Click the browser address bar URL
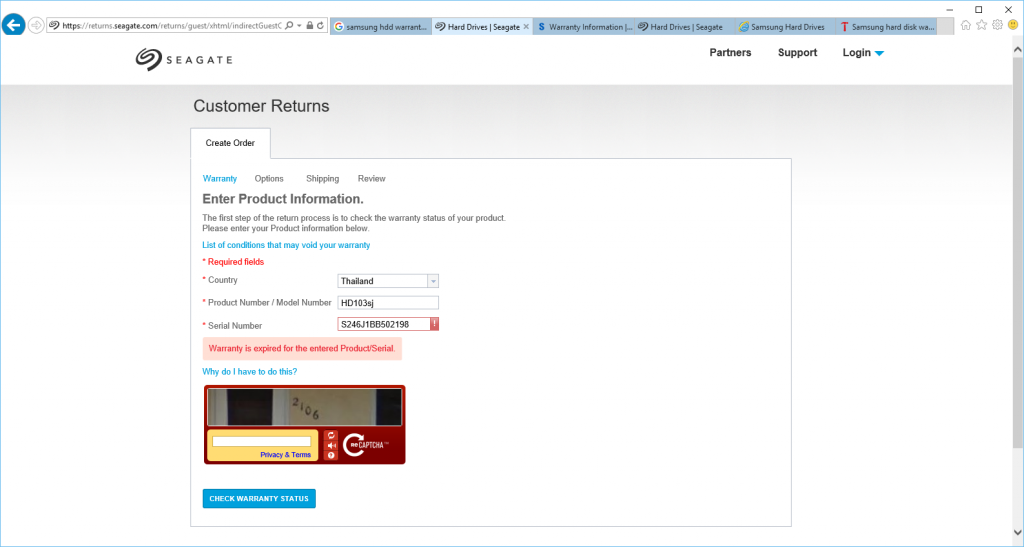The width and height of the screenshot is (1024, 547). click(172, 25)
